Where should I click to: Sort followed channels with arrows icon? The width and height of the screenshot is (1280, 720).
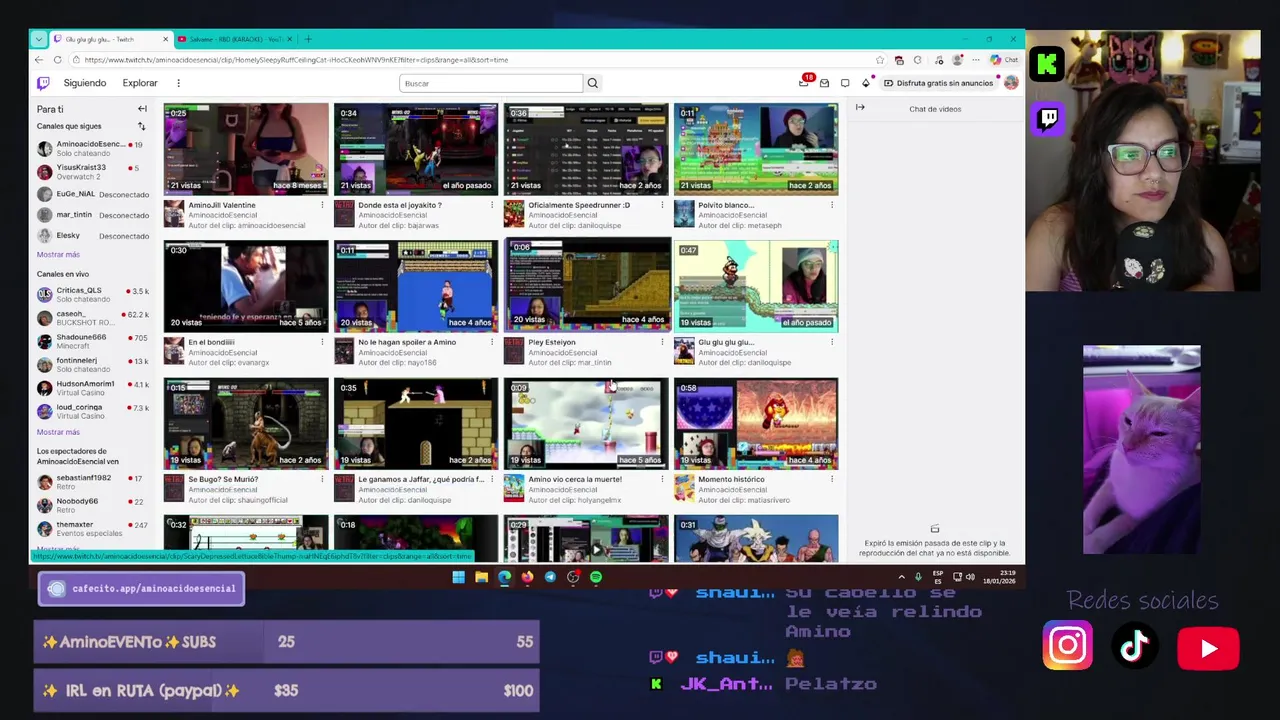[141, 126]
